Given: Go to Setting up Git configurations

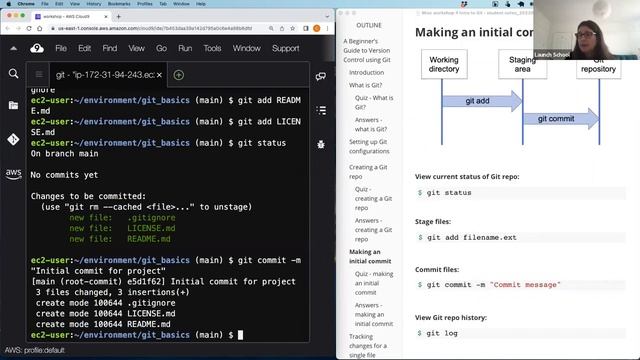Looking at the screenshot, I should (x=369, y=146).
